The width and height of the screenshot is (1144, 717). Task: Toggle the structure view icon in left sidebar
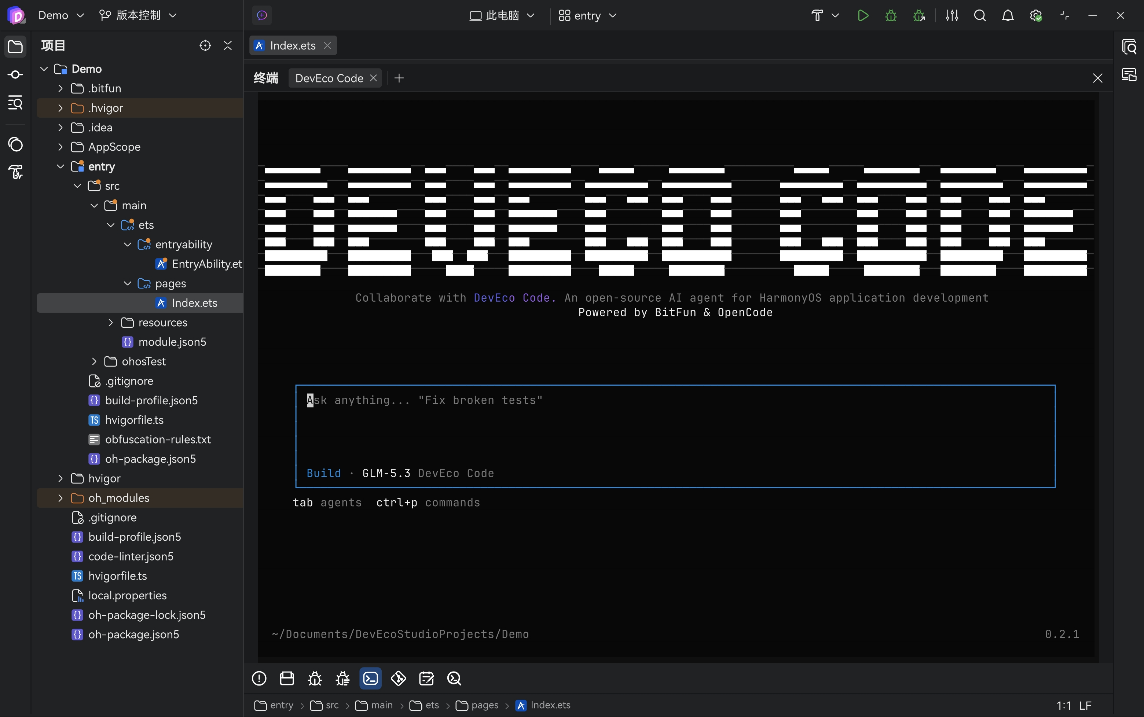coord(15,102)
